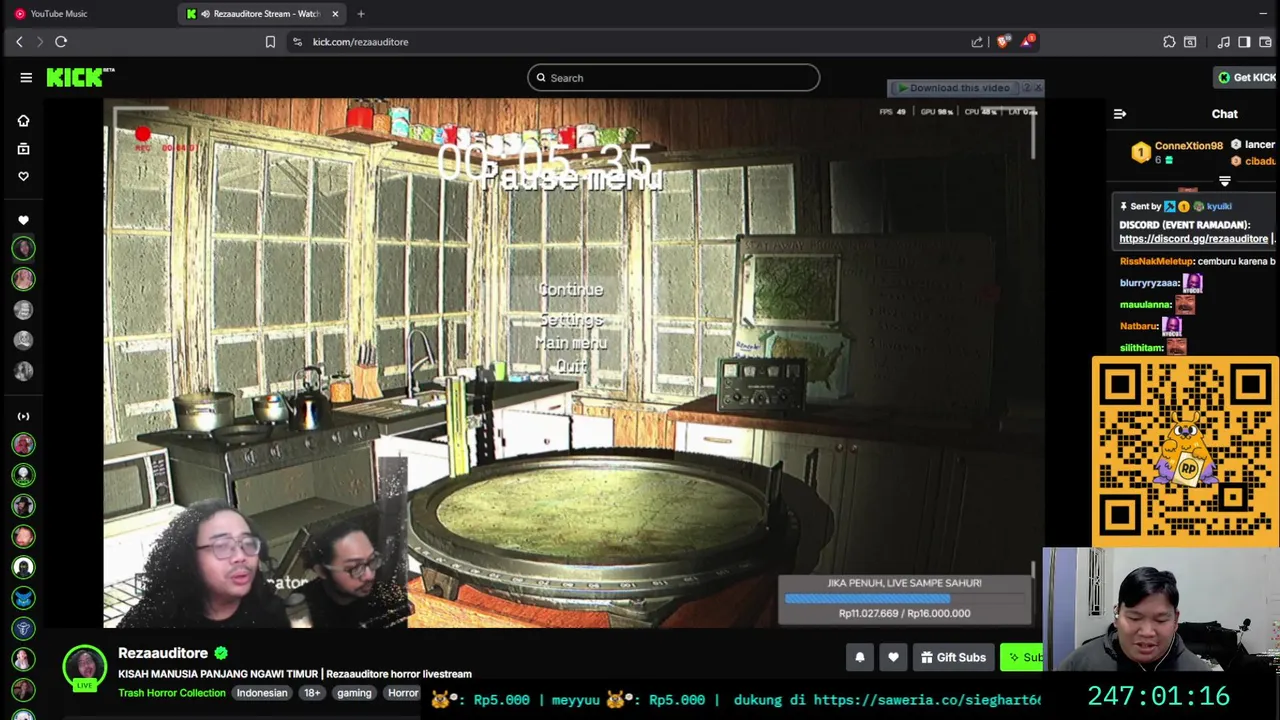Image resolution: width=1280 pixels, height=720 pixels.
Task: Open the Extensions puzzle icon
Action: 1169,42
